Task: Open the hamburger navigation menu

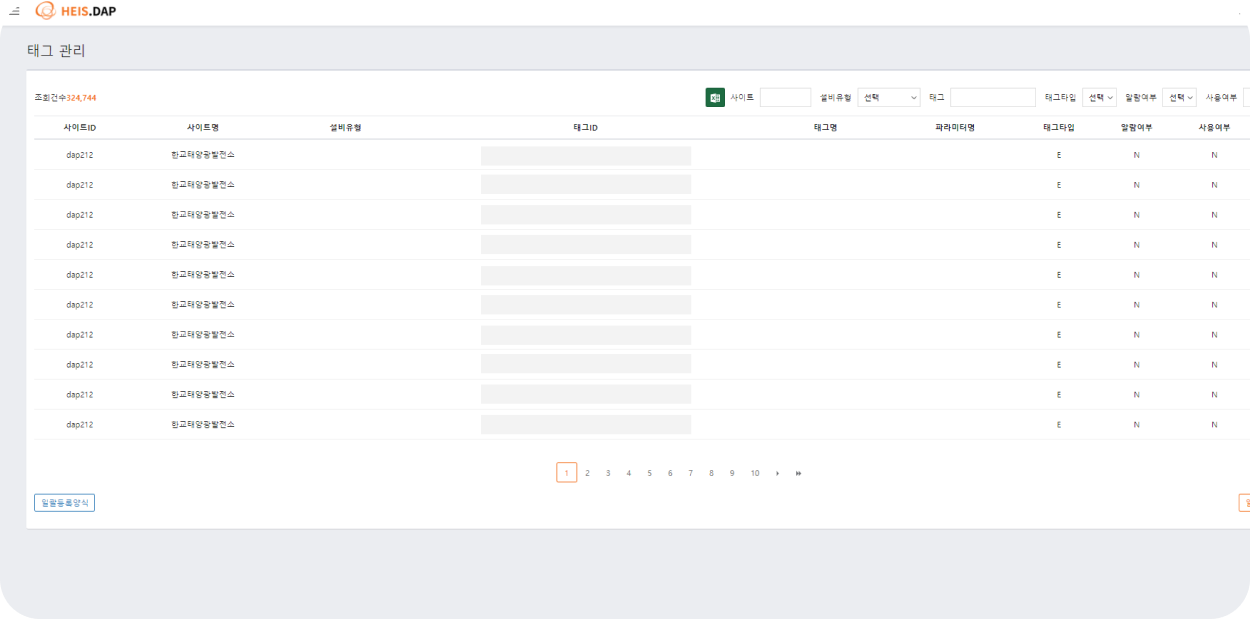Action: click(14, 12)
